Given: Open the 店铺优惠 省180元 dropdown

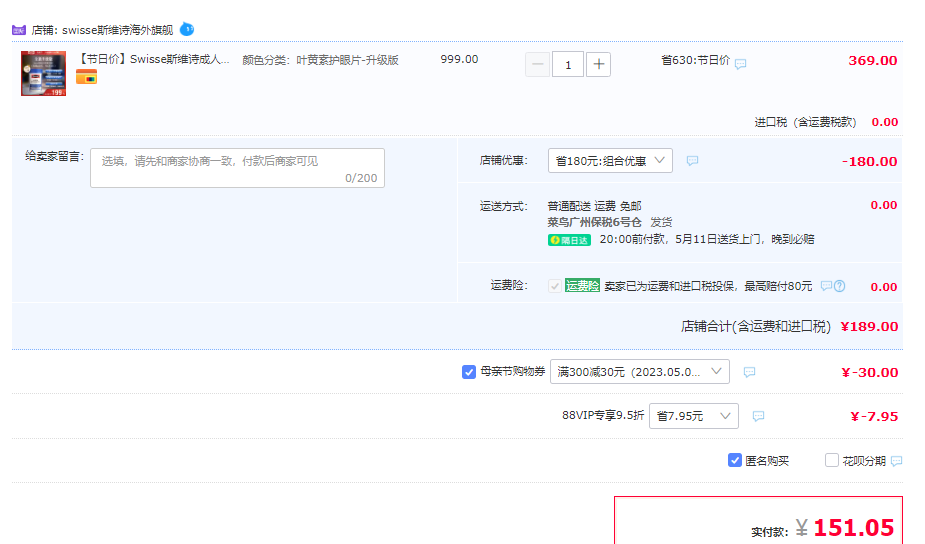Looking at the screenshot, I should pos(610,160).
